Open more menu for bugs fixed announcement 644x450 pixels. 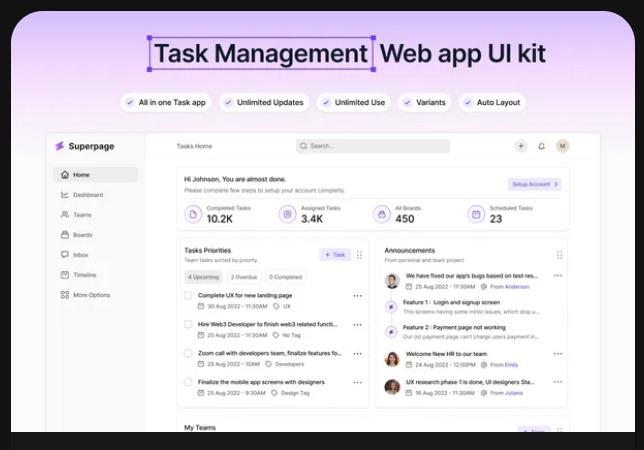(558, 276)
